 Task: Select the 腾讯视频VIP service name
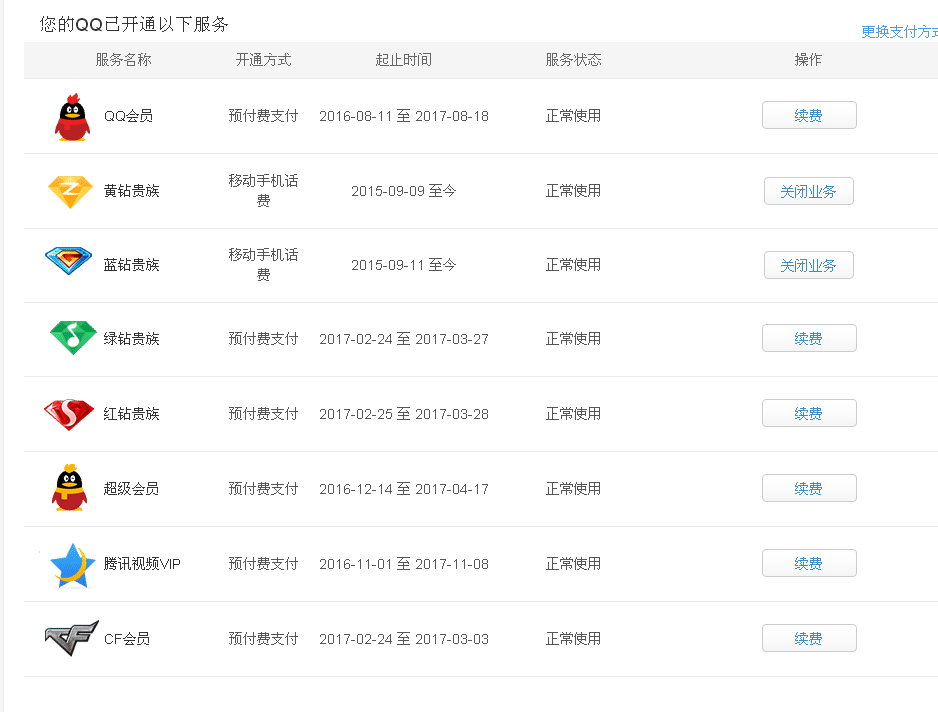coord(142,564)
